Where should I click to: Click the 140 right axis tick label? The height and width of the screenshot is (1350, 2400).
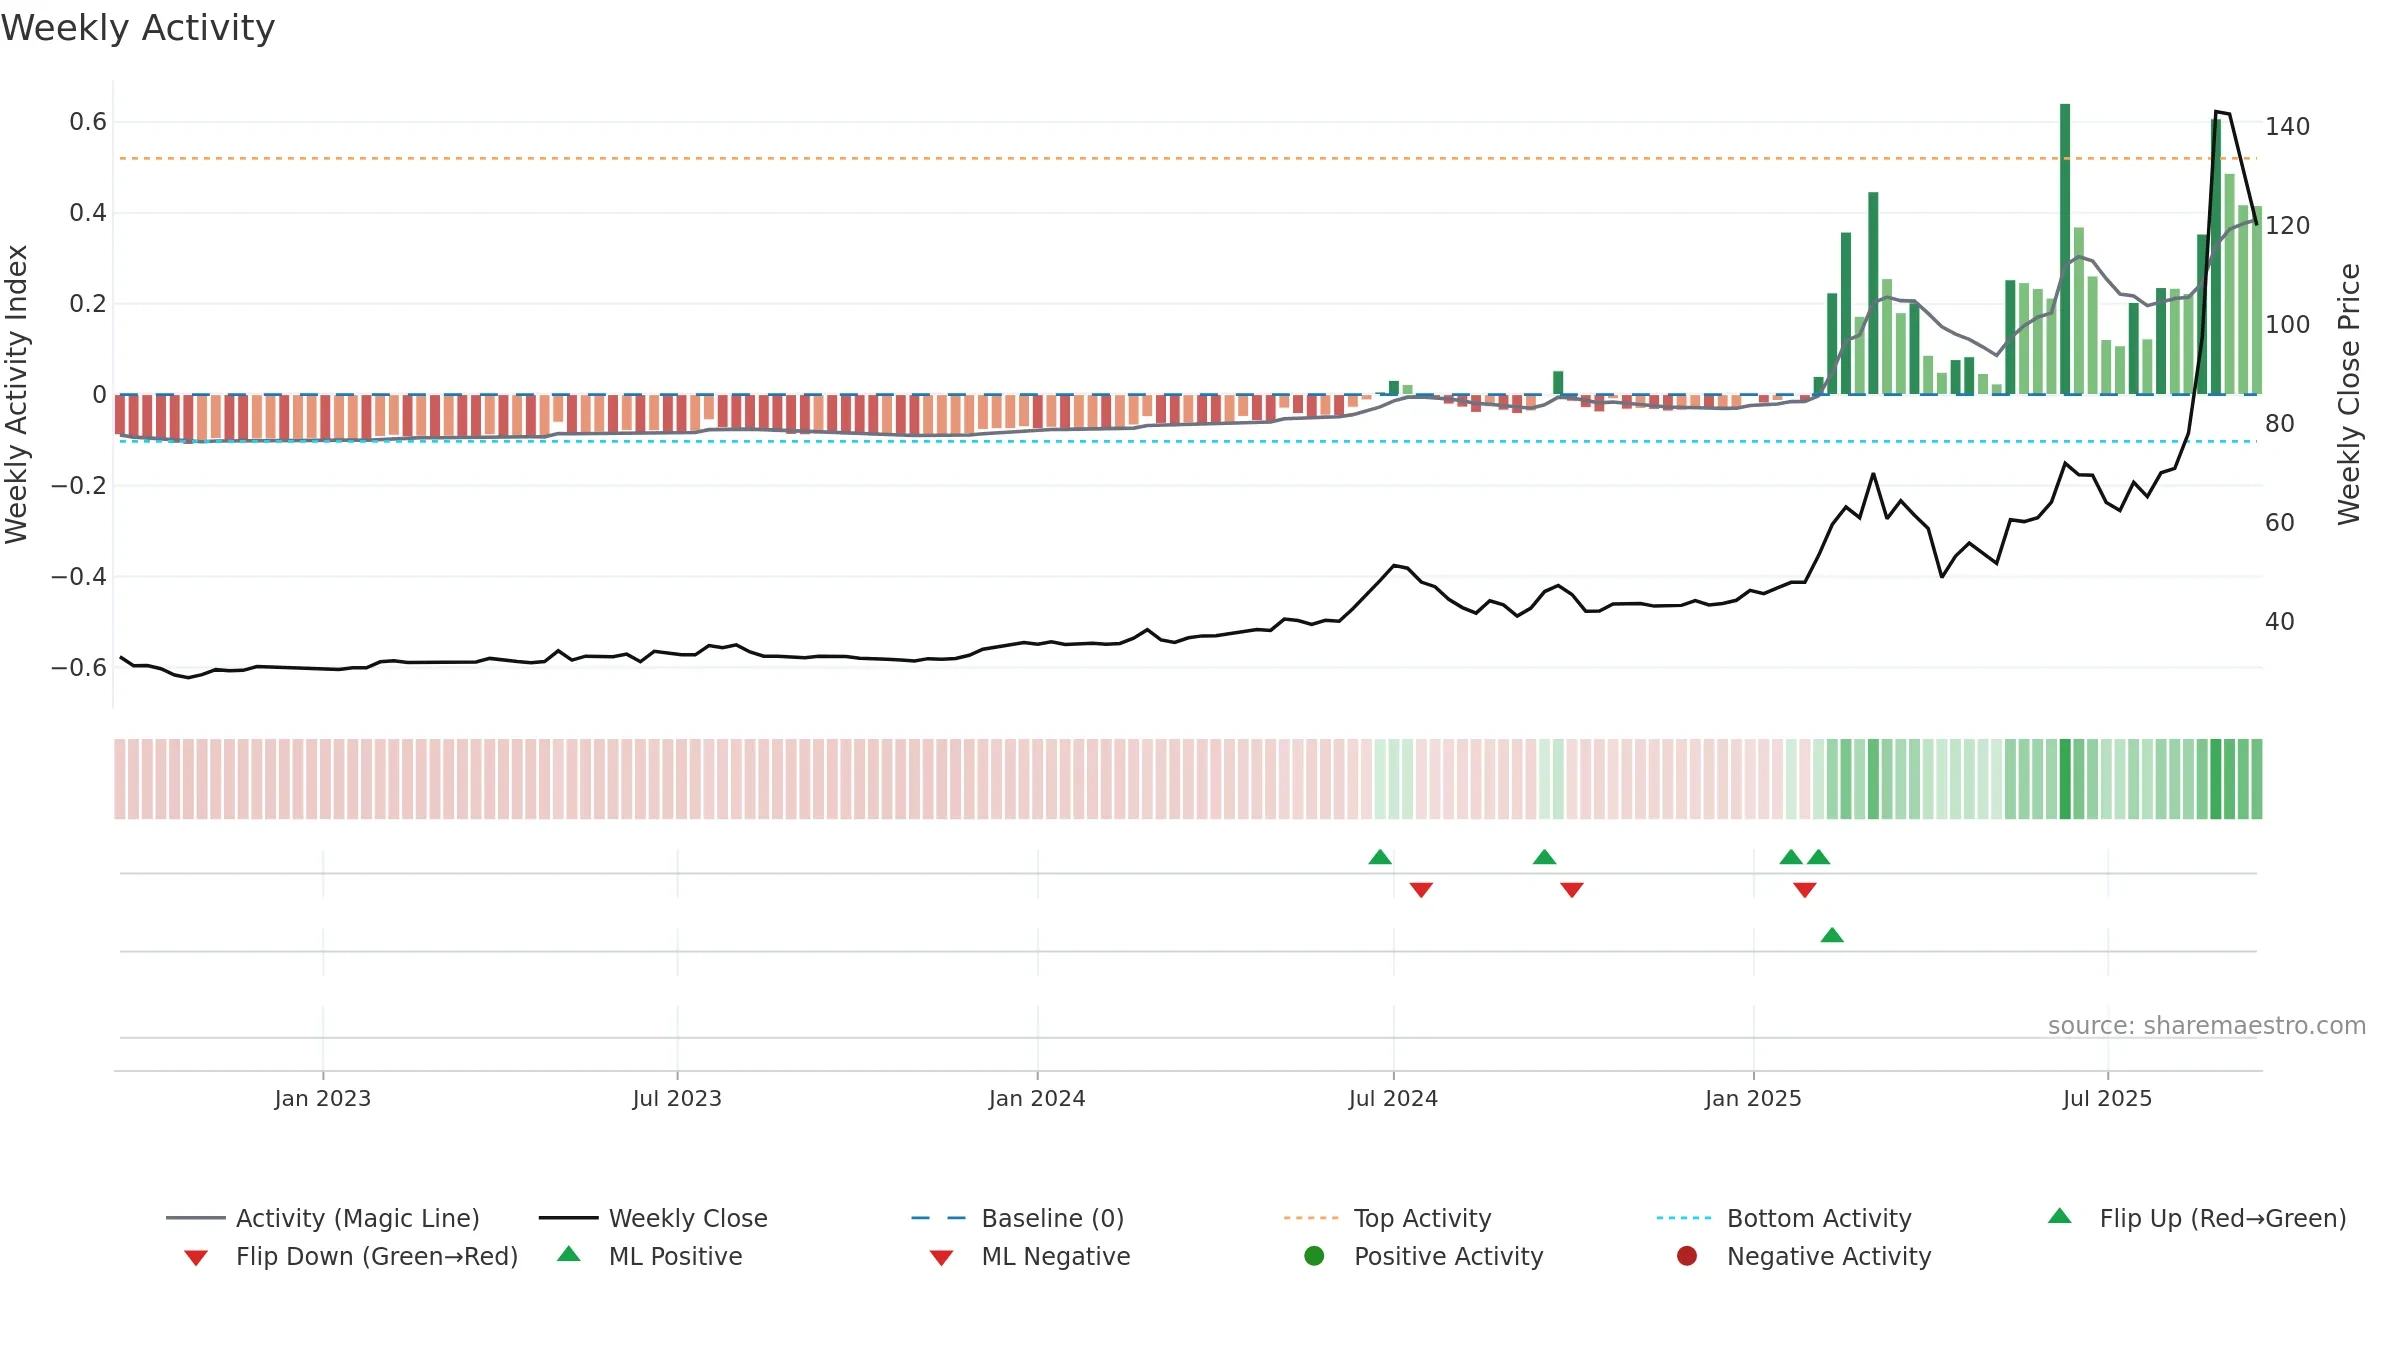(x=2288, y=127)
